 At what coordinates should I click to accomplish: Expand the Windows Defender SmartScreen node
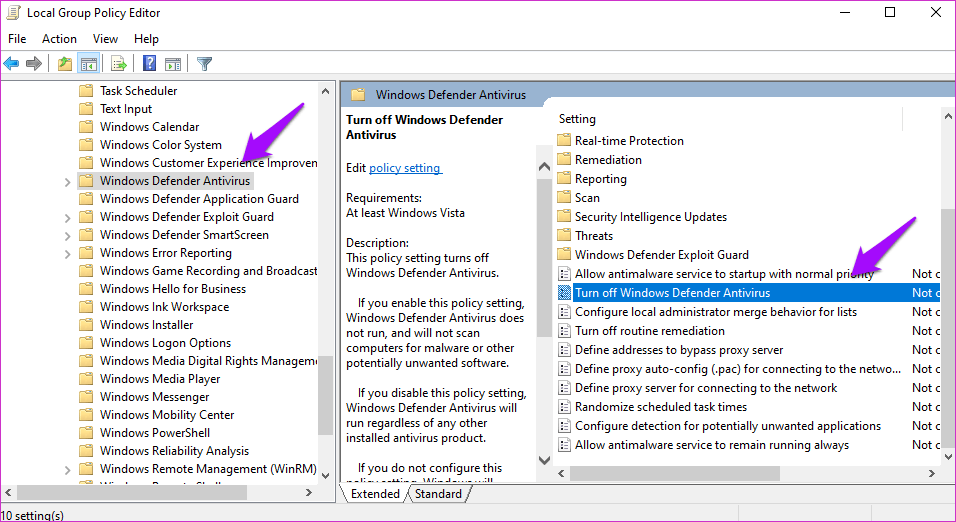pos(68,235)
